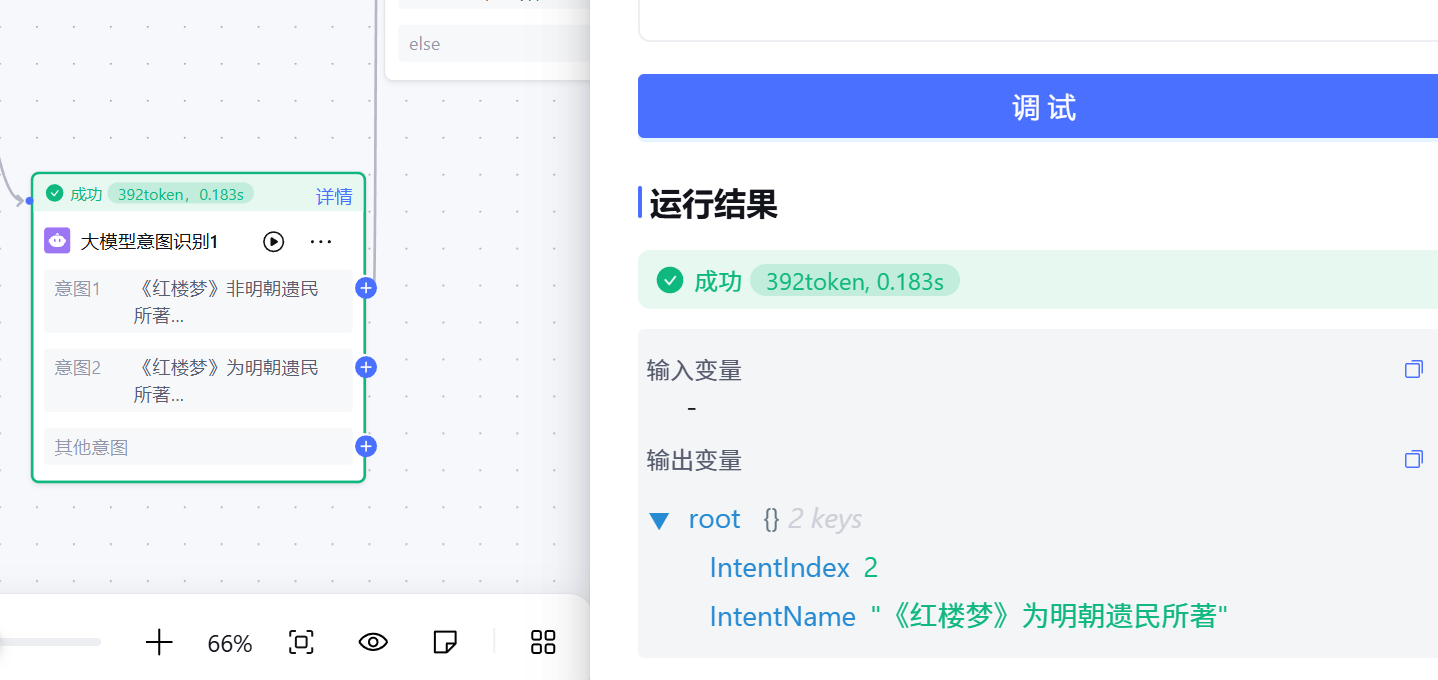This screenshot has height=680, width=1438.
Task: Click the root key label
Action: [714, 519]
